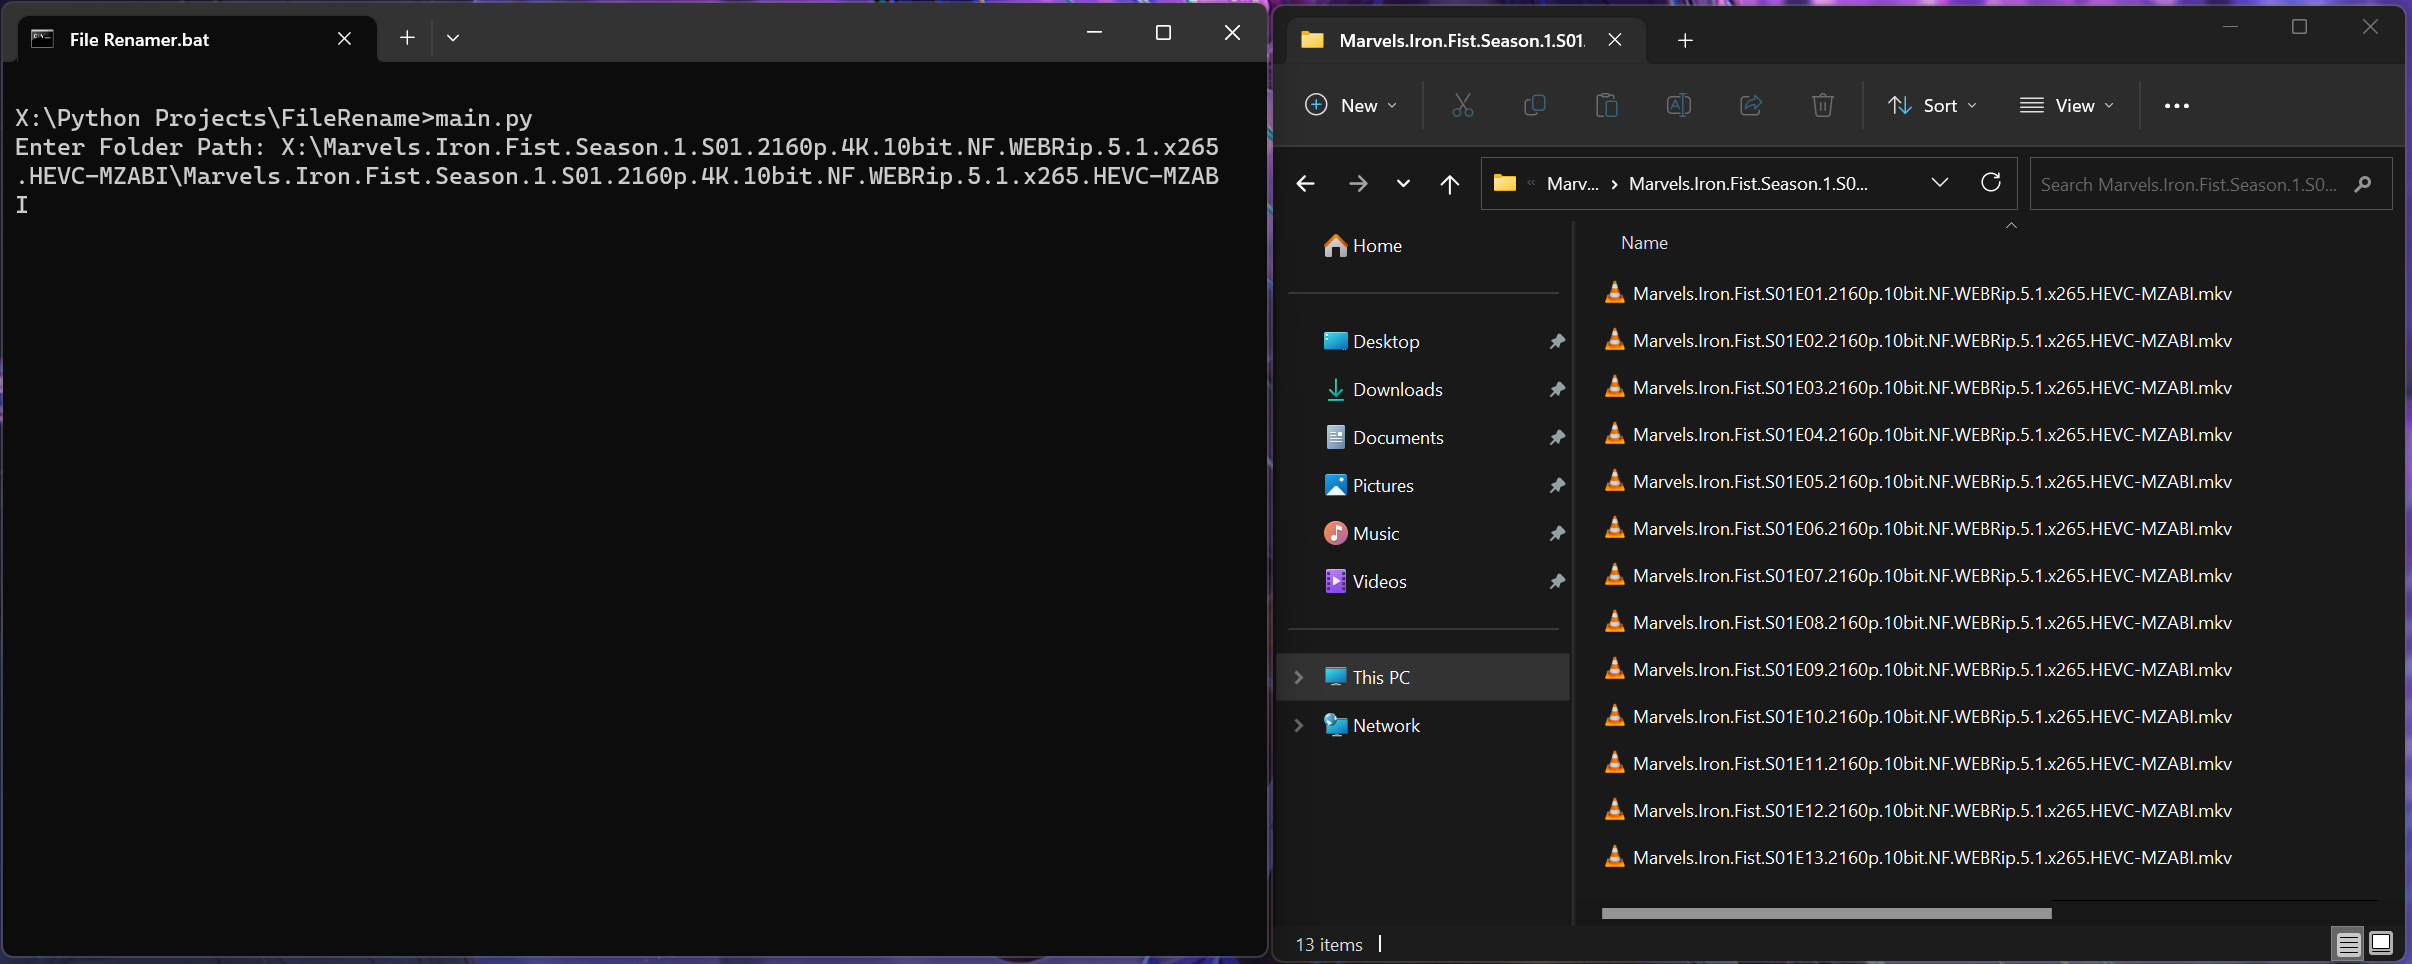Open the Sort dropdown menu
The height and width of the screenshot is (964, 2412).
click(1929, 105)
